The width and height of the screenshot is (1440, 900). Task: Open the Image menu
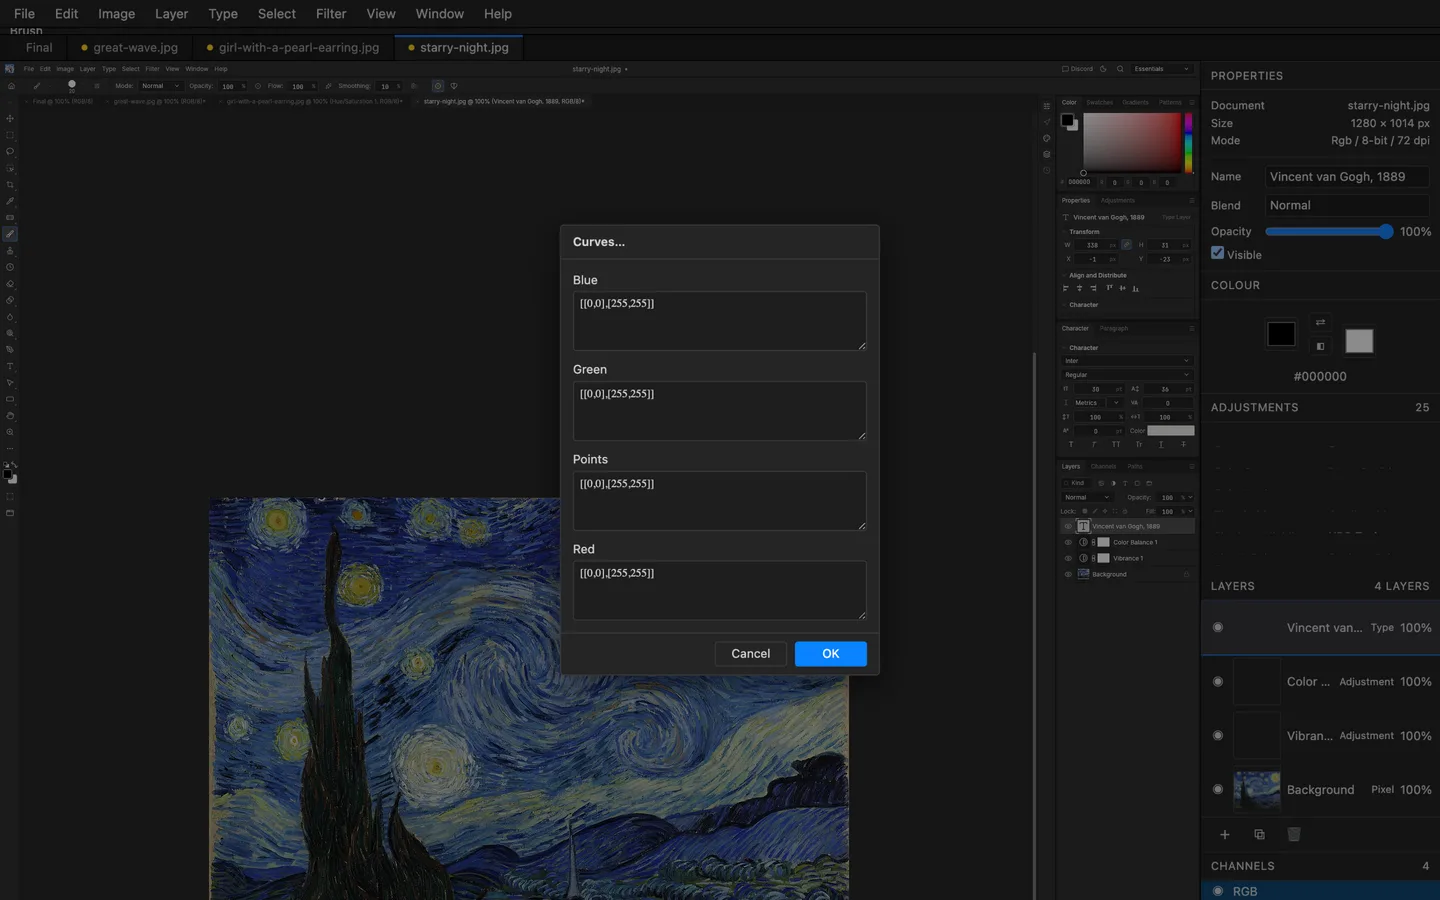(x=116, y=14)
